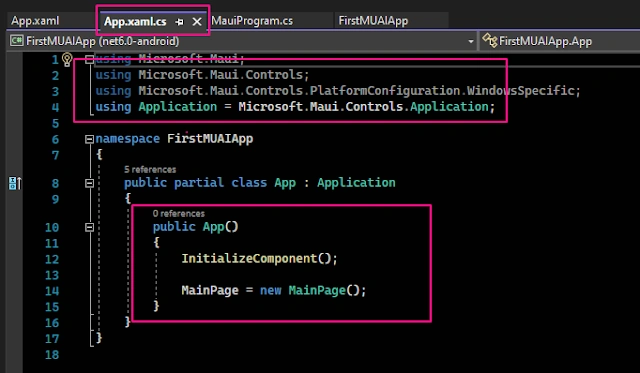
Task: Click the C# project icon beside FirstMUAIApp
Action: (17, 41)
